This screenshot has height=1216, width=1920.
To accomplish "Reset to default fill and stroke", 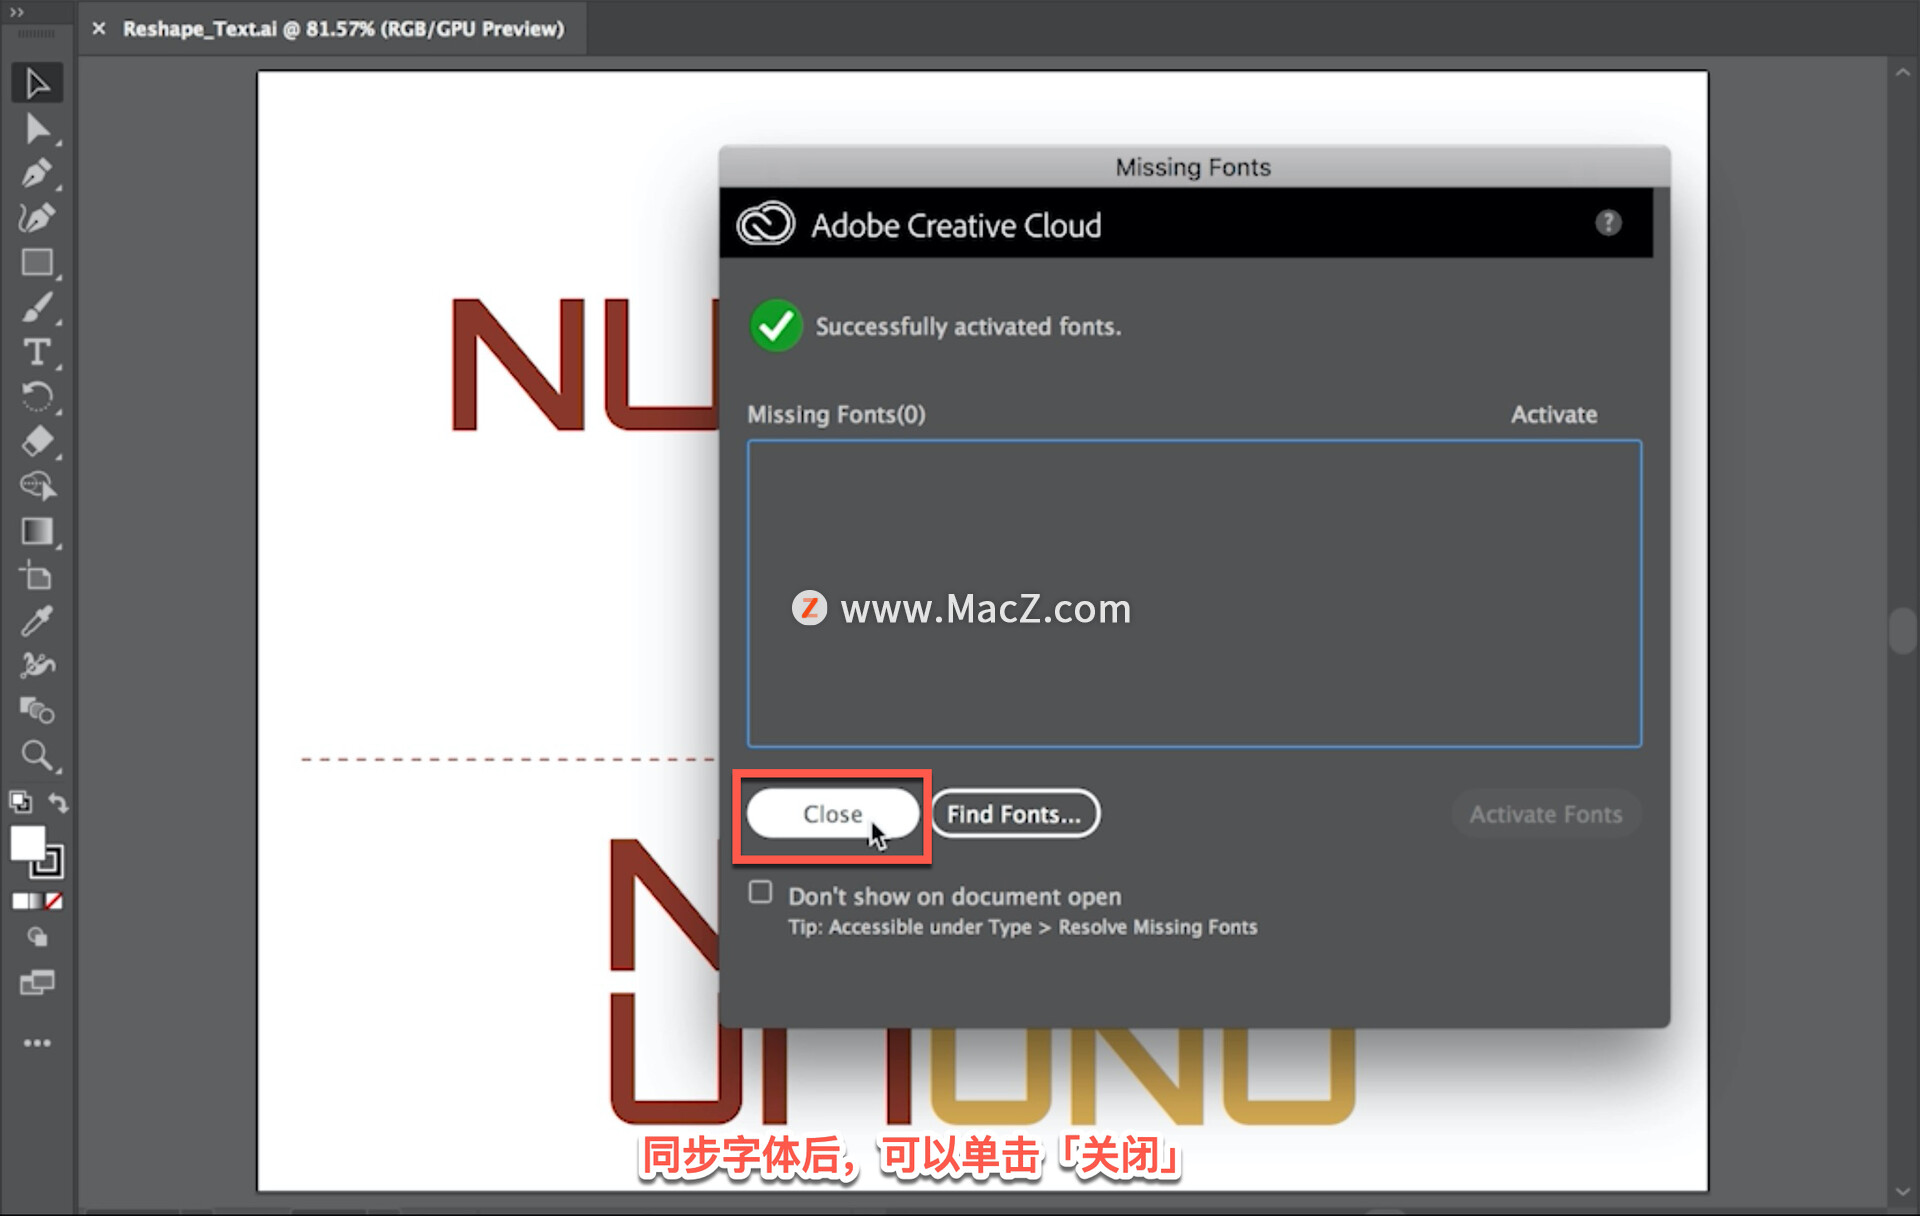I will [x=20, y=802].
